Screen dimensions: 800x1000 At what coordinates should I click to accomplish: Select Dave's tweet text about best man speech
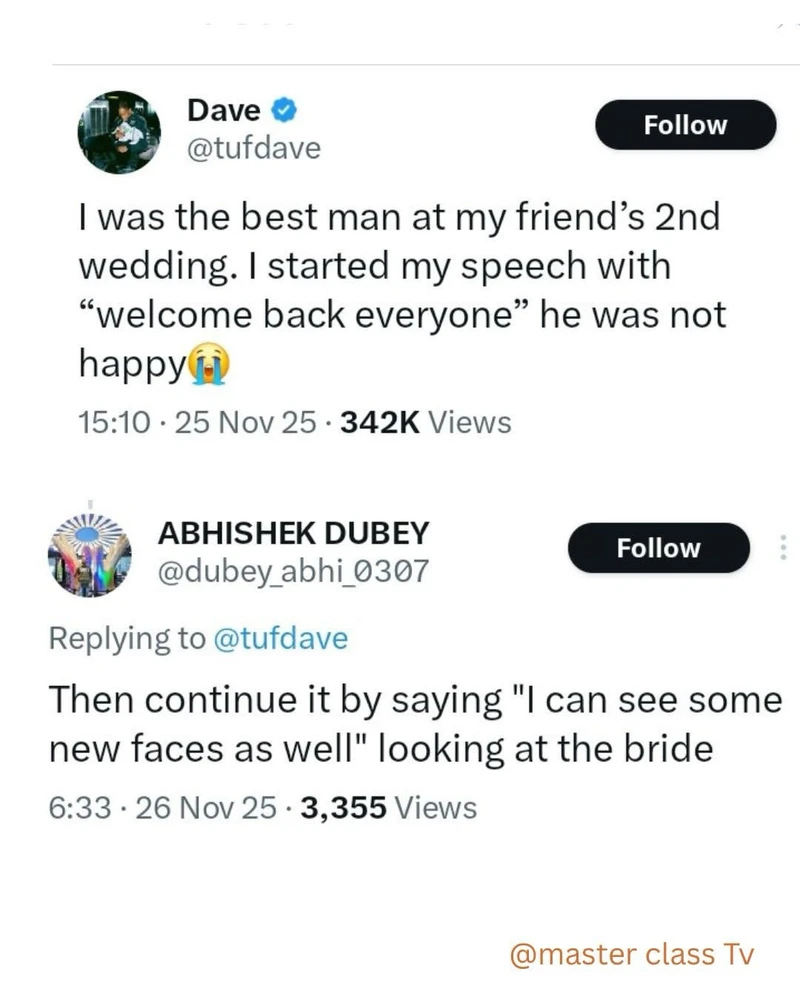pos(400,290)
